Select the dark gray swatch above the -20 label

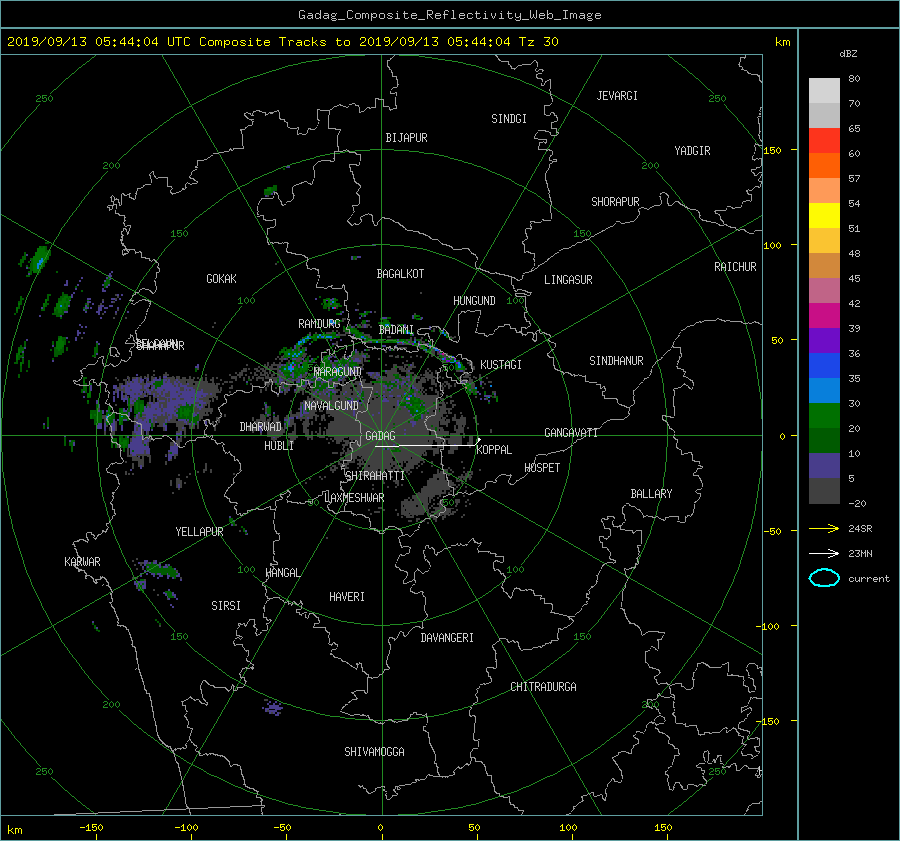coord(824,491)
